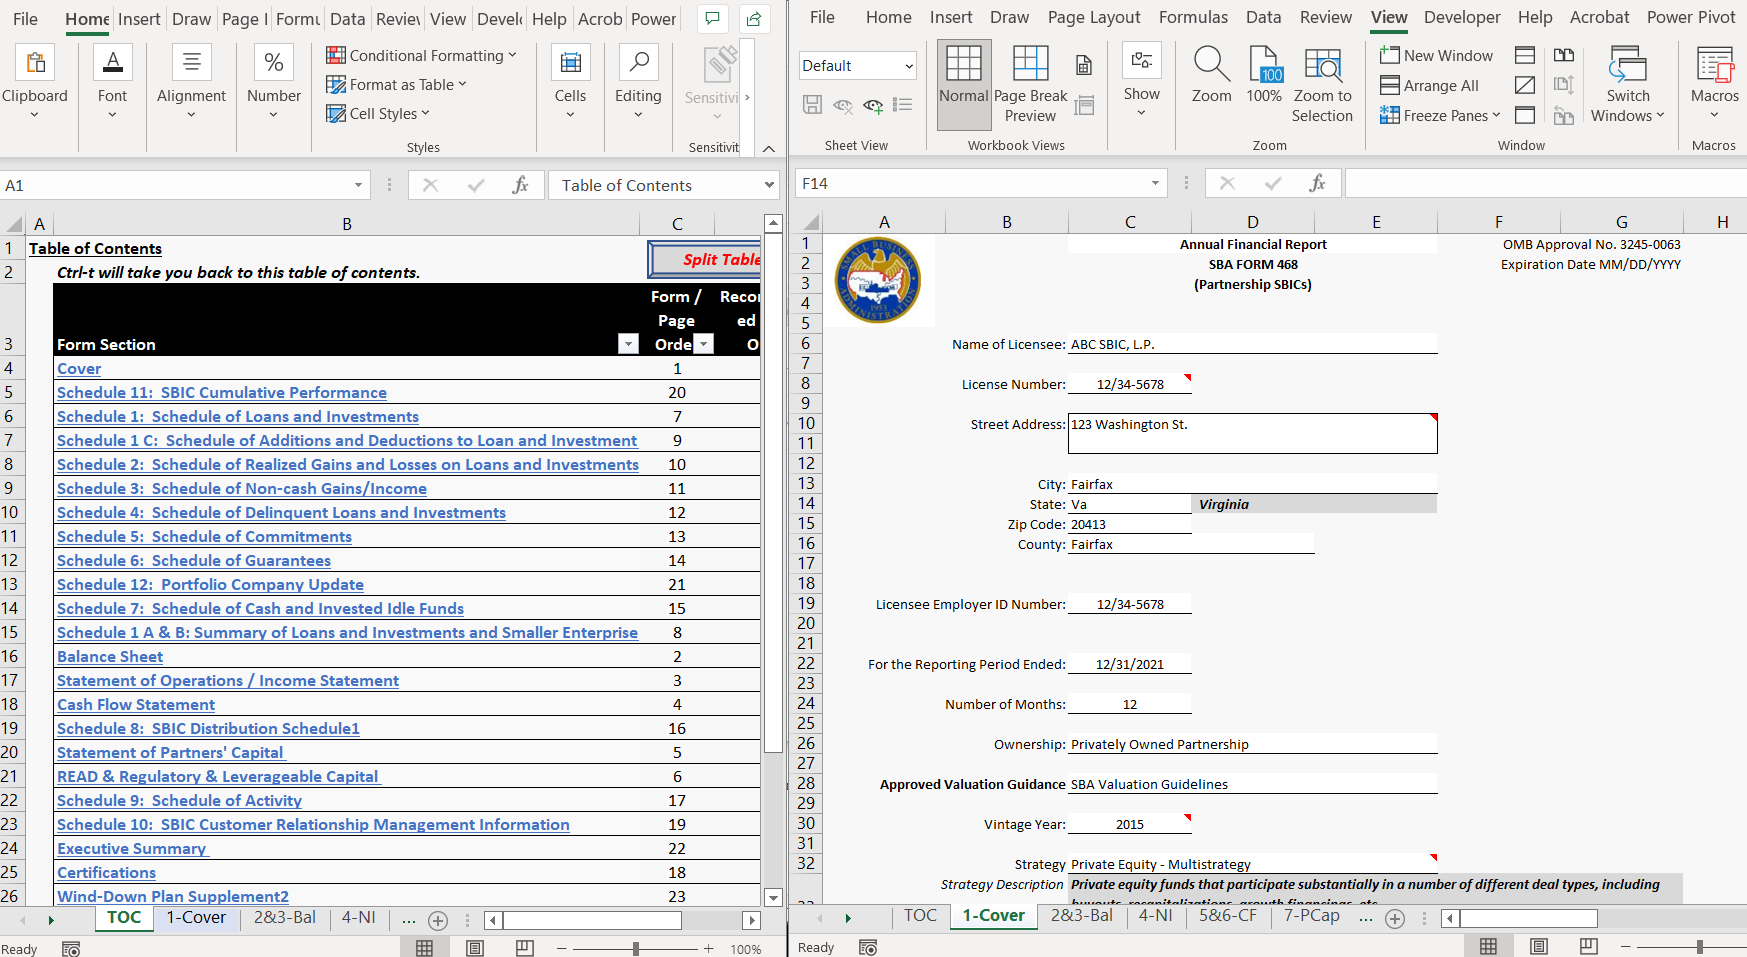Click Arrange All windows
The width and height of the screenshot is (1747, 957).
[x=1429, y=86]
